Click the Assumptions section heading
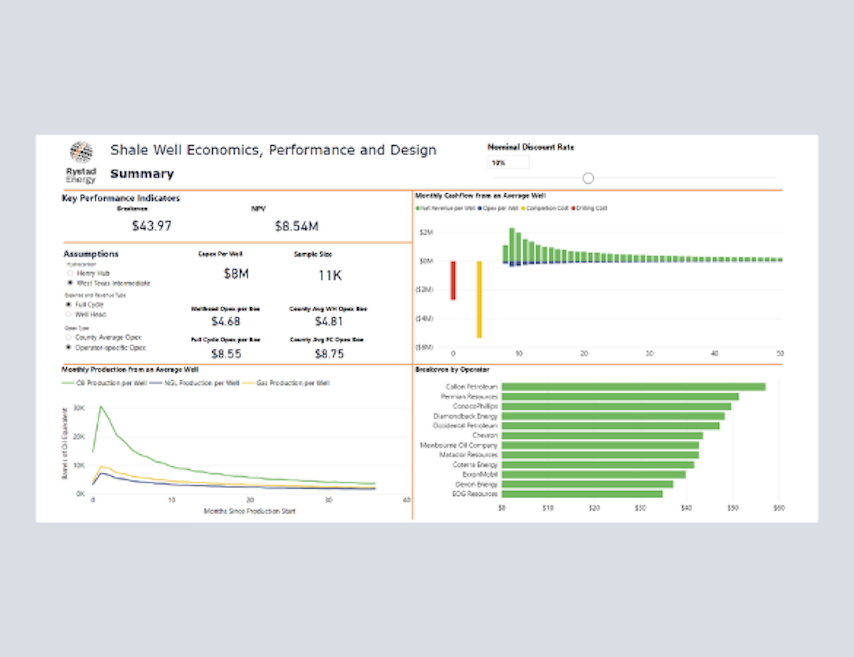854x657 pixels. point(91,254)
